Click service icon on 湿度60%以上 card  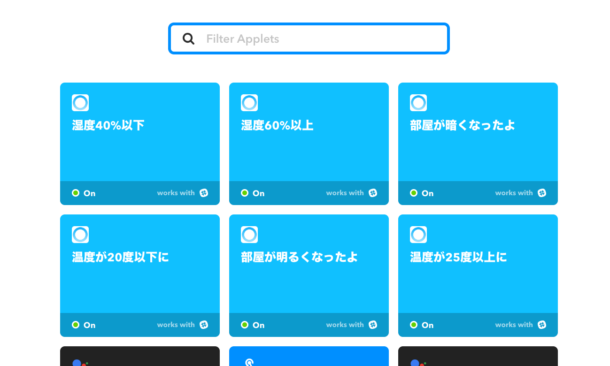249,103
